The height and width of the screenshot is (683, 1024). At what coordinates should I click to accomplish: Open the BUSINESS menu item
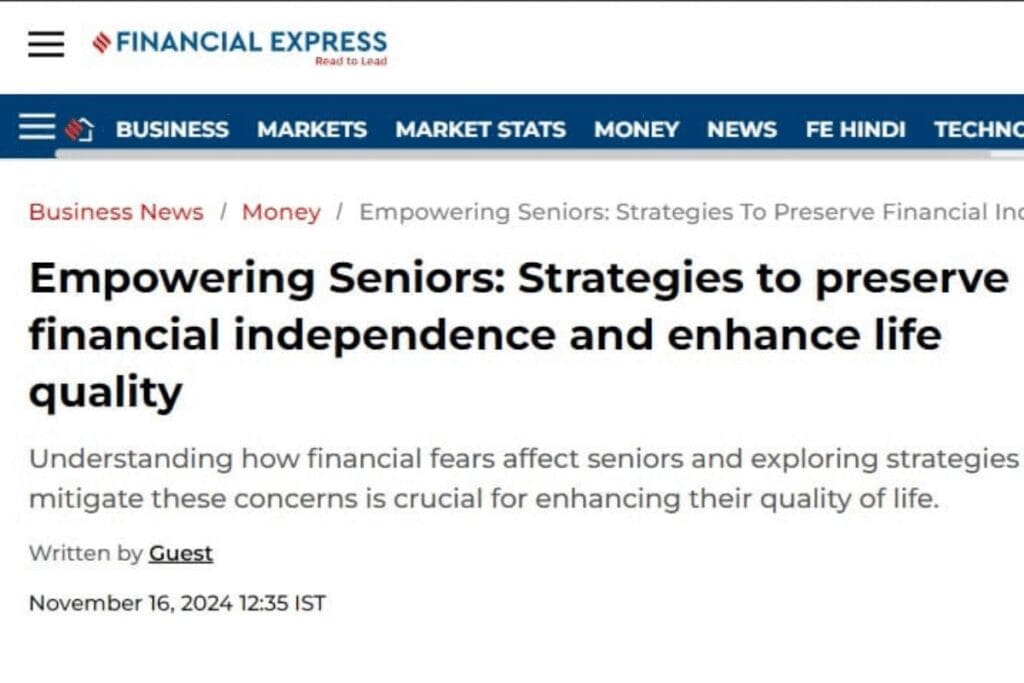(x=172, y=130)
